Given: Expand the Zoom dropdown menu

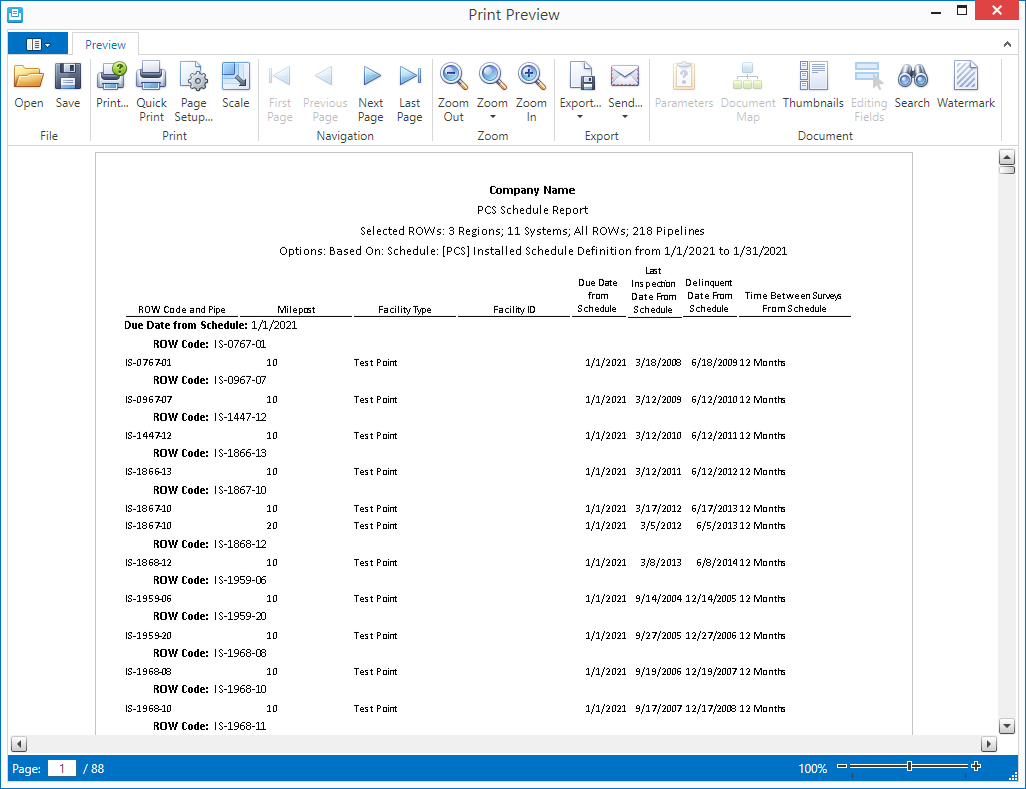Looking at the screenshot, I should (x=492, y=117).
